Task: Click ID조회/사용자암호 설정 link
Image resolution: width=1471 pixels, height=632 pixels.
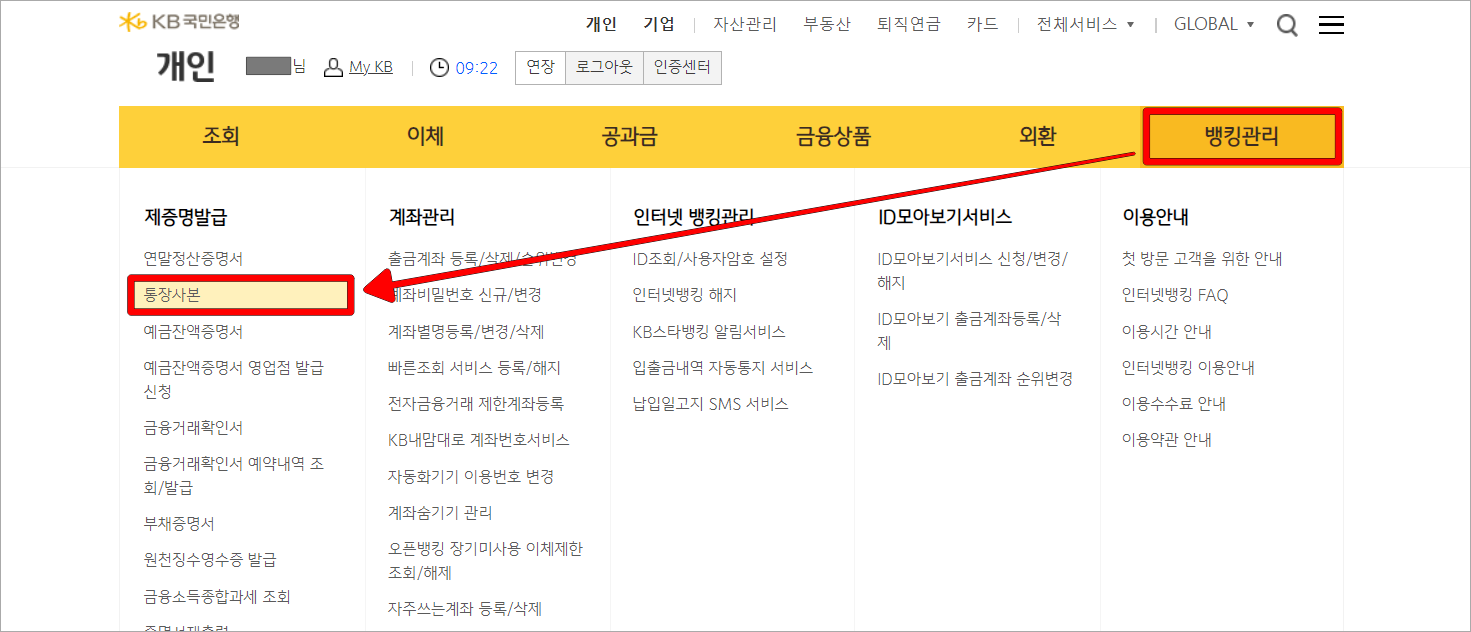Action: click(710, 259)
